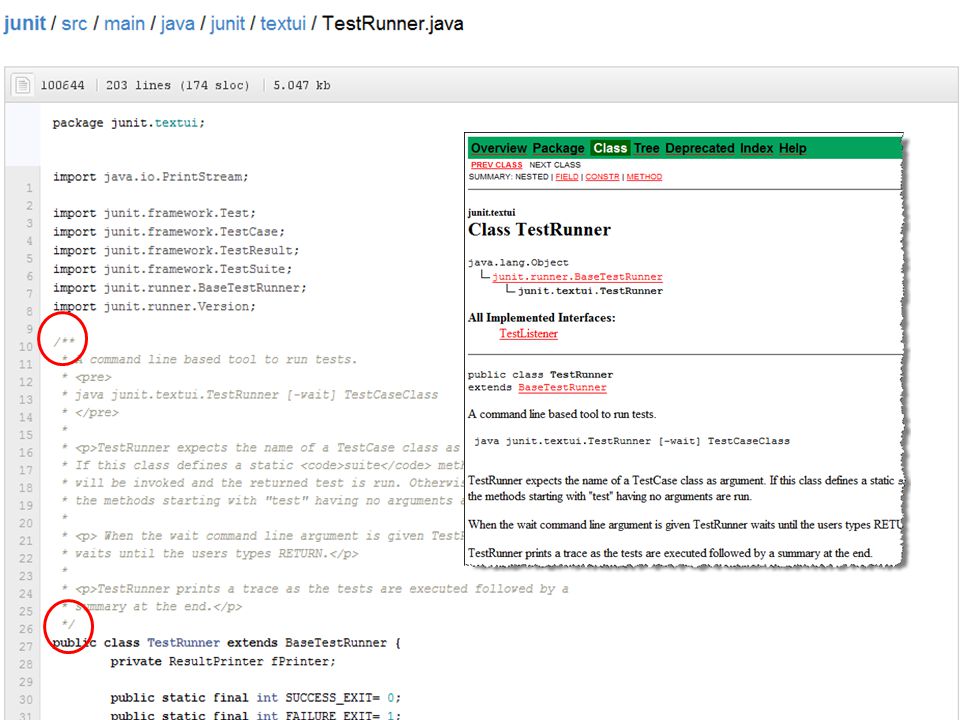Click the 'java.lang.Object' hierarchy text
960x720 pixels.
tap(518, 263)
